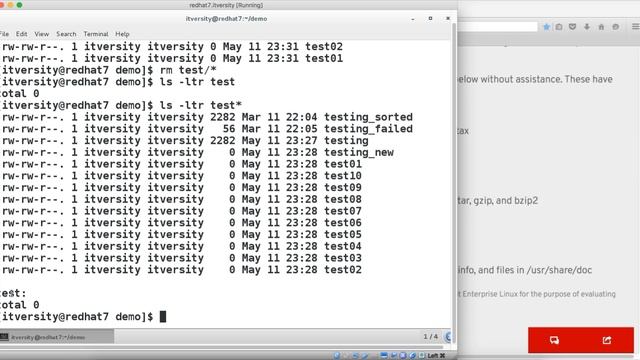Click 'May 11 23:27' timestamp

tap(280, 141)
